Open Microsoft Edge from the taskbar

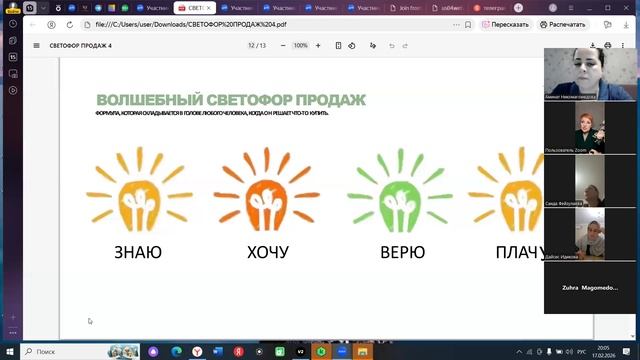point(176,351)
